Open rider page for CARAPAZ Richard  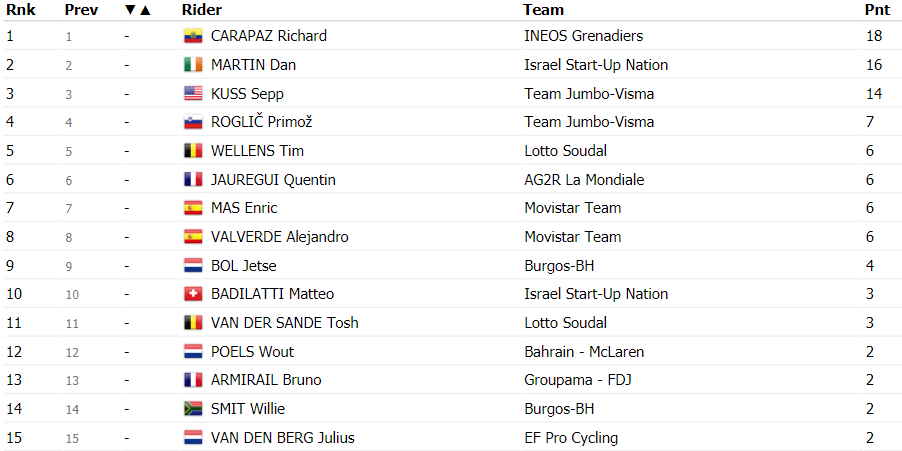click(269, 36)
